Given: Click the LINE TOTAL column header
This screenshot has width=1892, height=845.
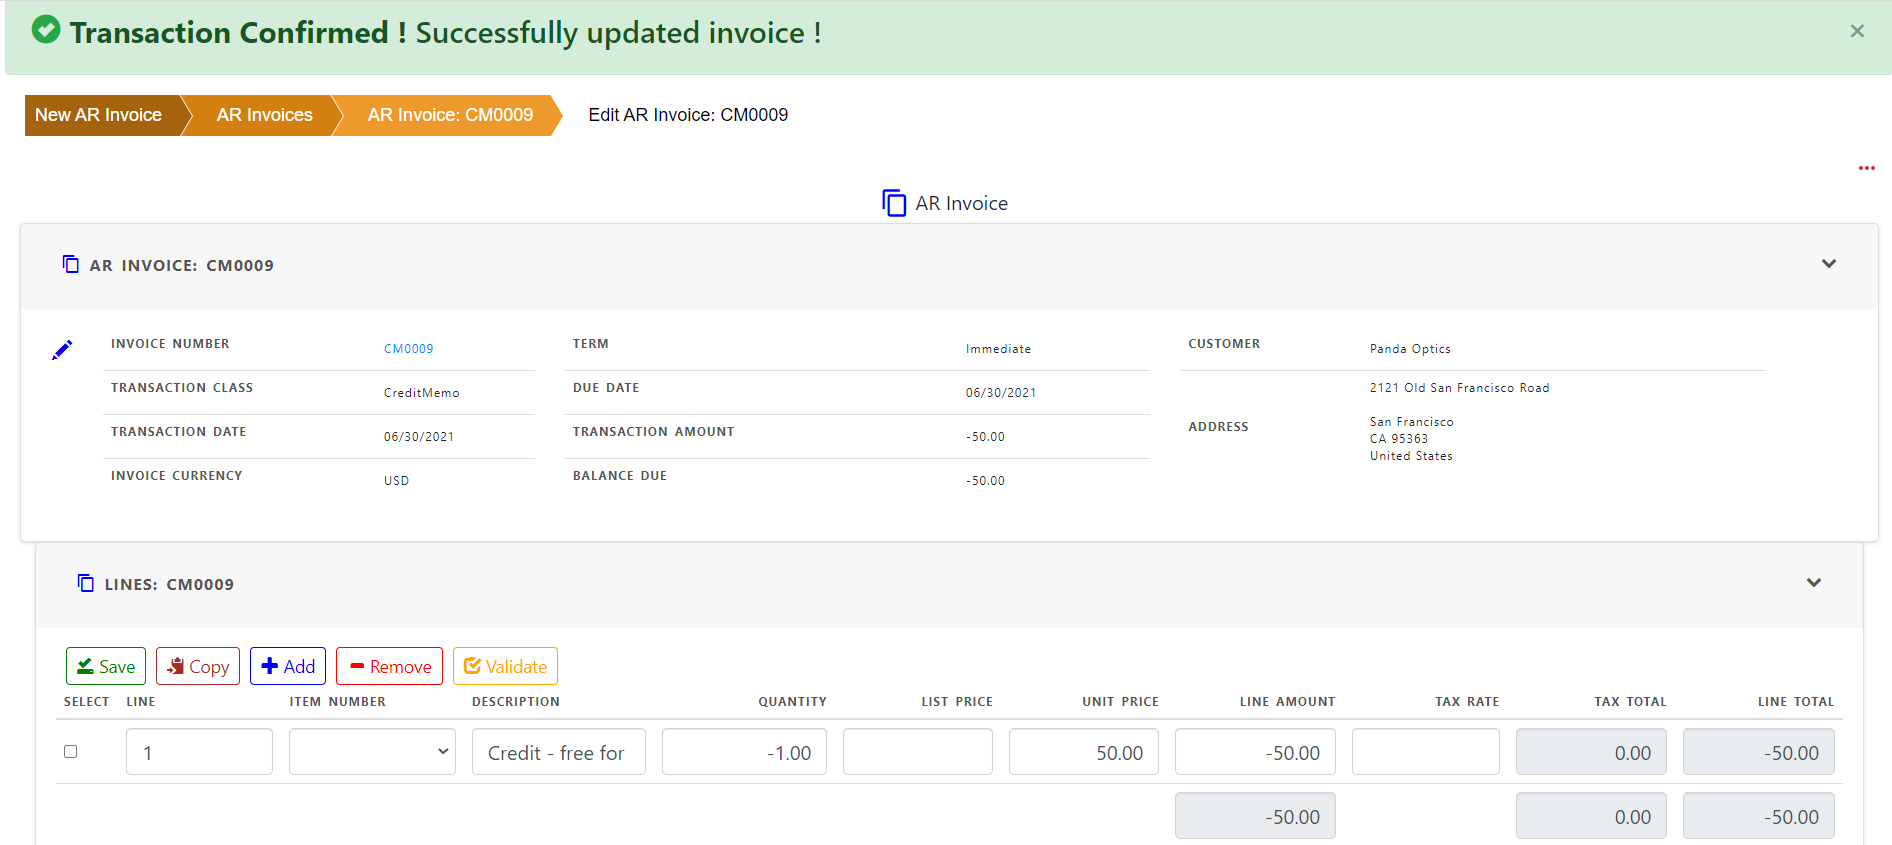Looking at the screenshot, I should (x=1796, y=702).
